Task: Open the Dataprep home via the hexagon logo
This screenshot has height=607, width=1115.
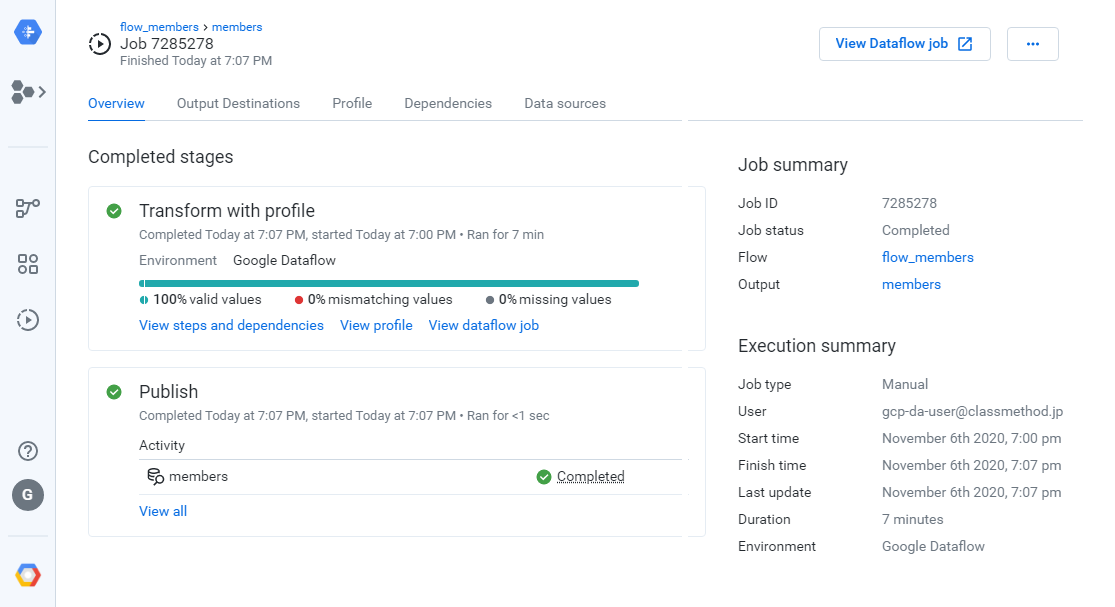Action: coord(27,32)
